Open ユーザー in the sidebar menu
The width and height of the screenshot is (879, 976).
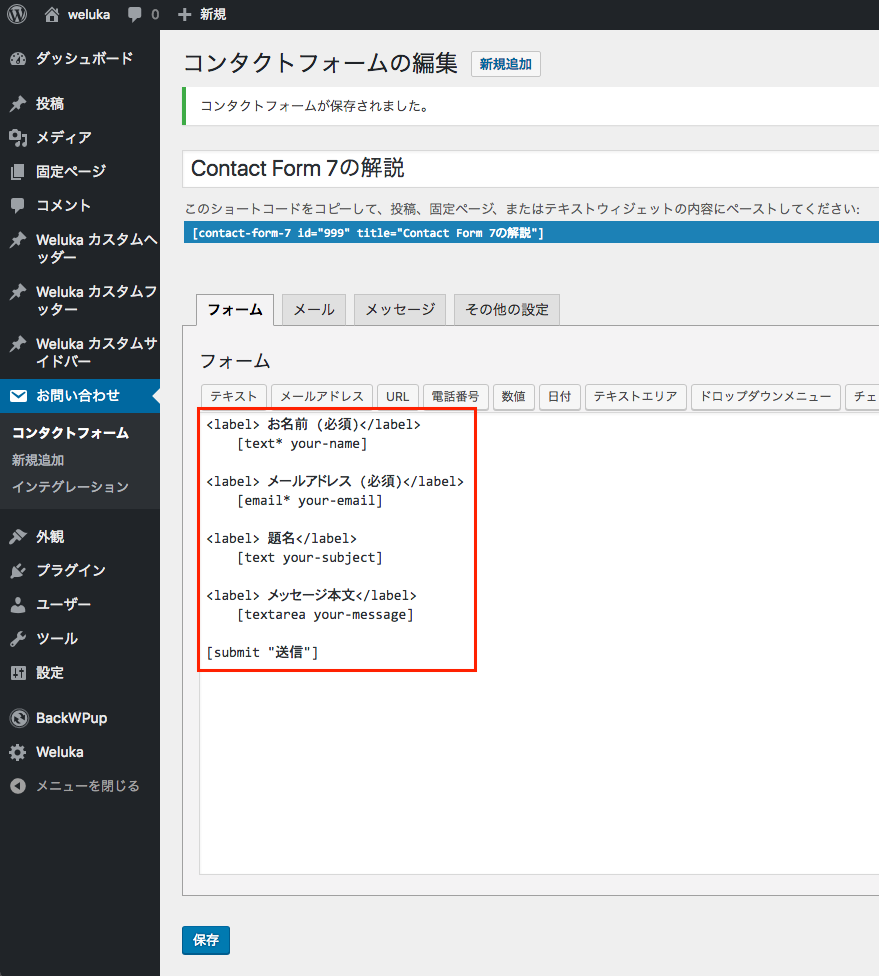pyautogui.click(x=63, y=604)
